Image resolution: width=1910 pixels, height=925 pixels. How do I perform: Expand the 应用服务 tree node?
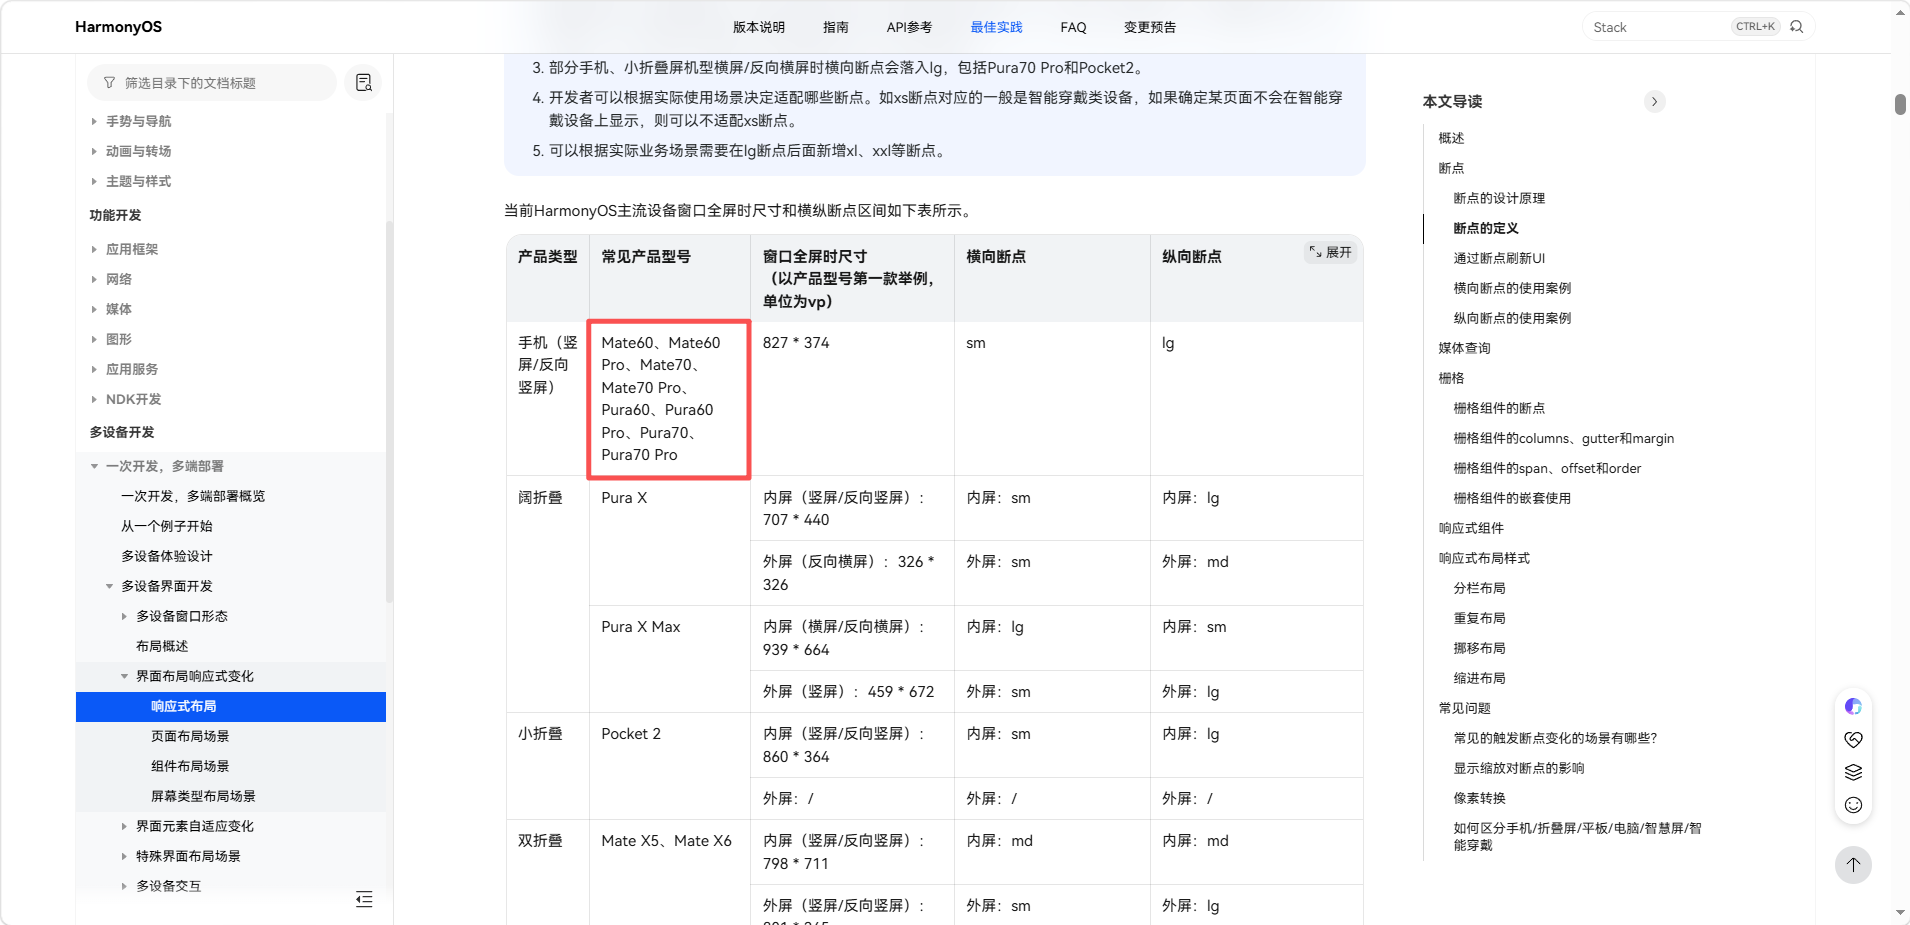[94, 369]
